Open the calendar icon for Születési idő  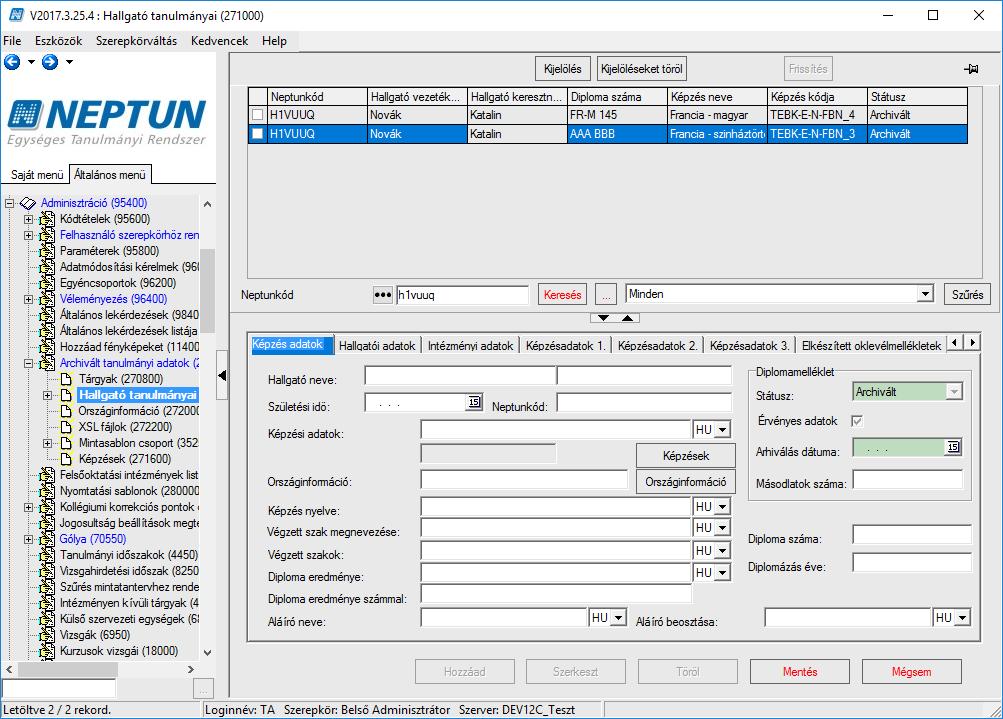click(474, 402)
